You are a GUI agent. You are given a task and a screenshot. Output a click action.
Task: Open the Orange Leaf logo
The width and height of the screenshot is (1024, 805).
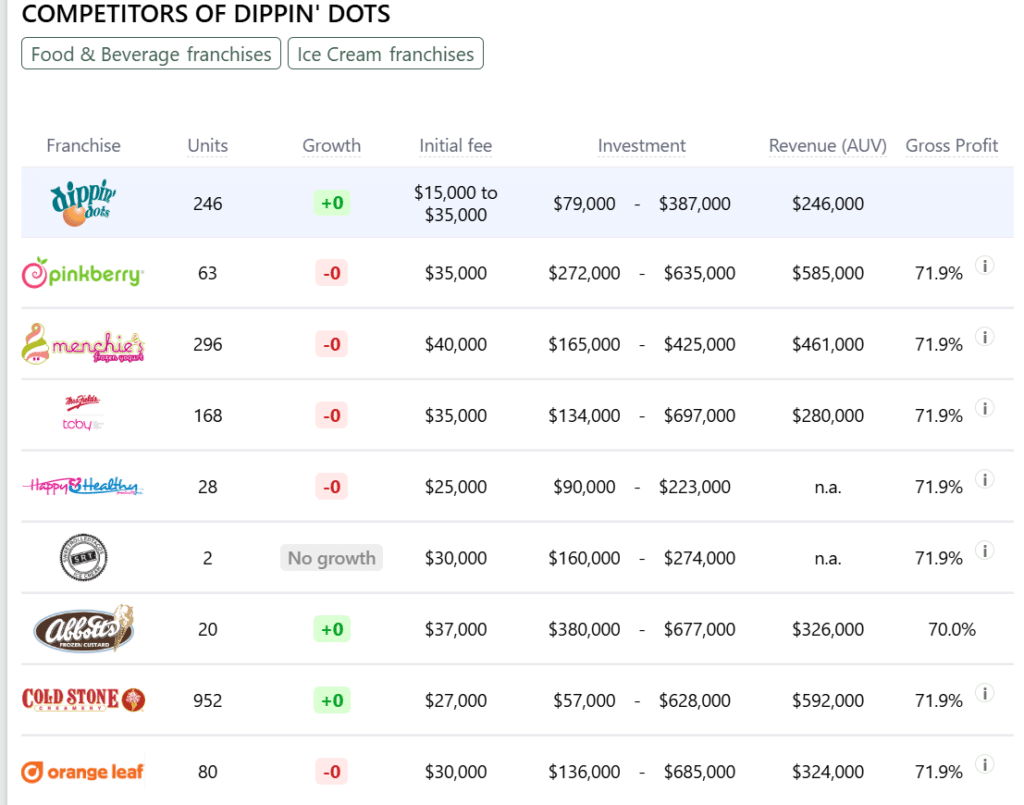coord(83,771)
